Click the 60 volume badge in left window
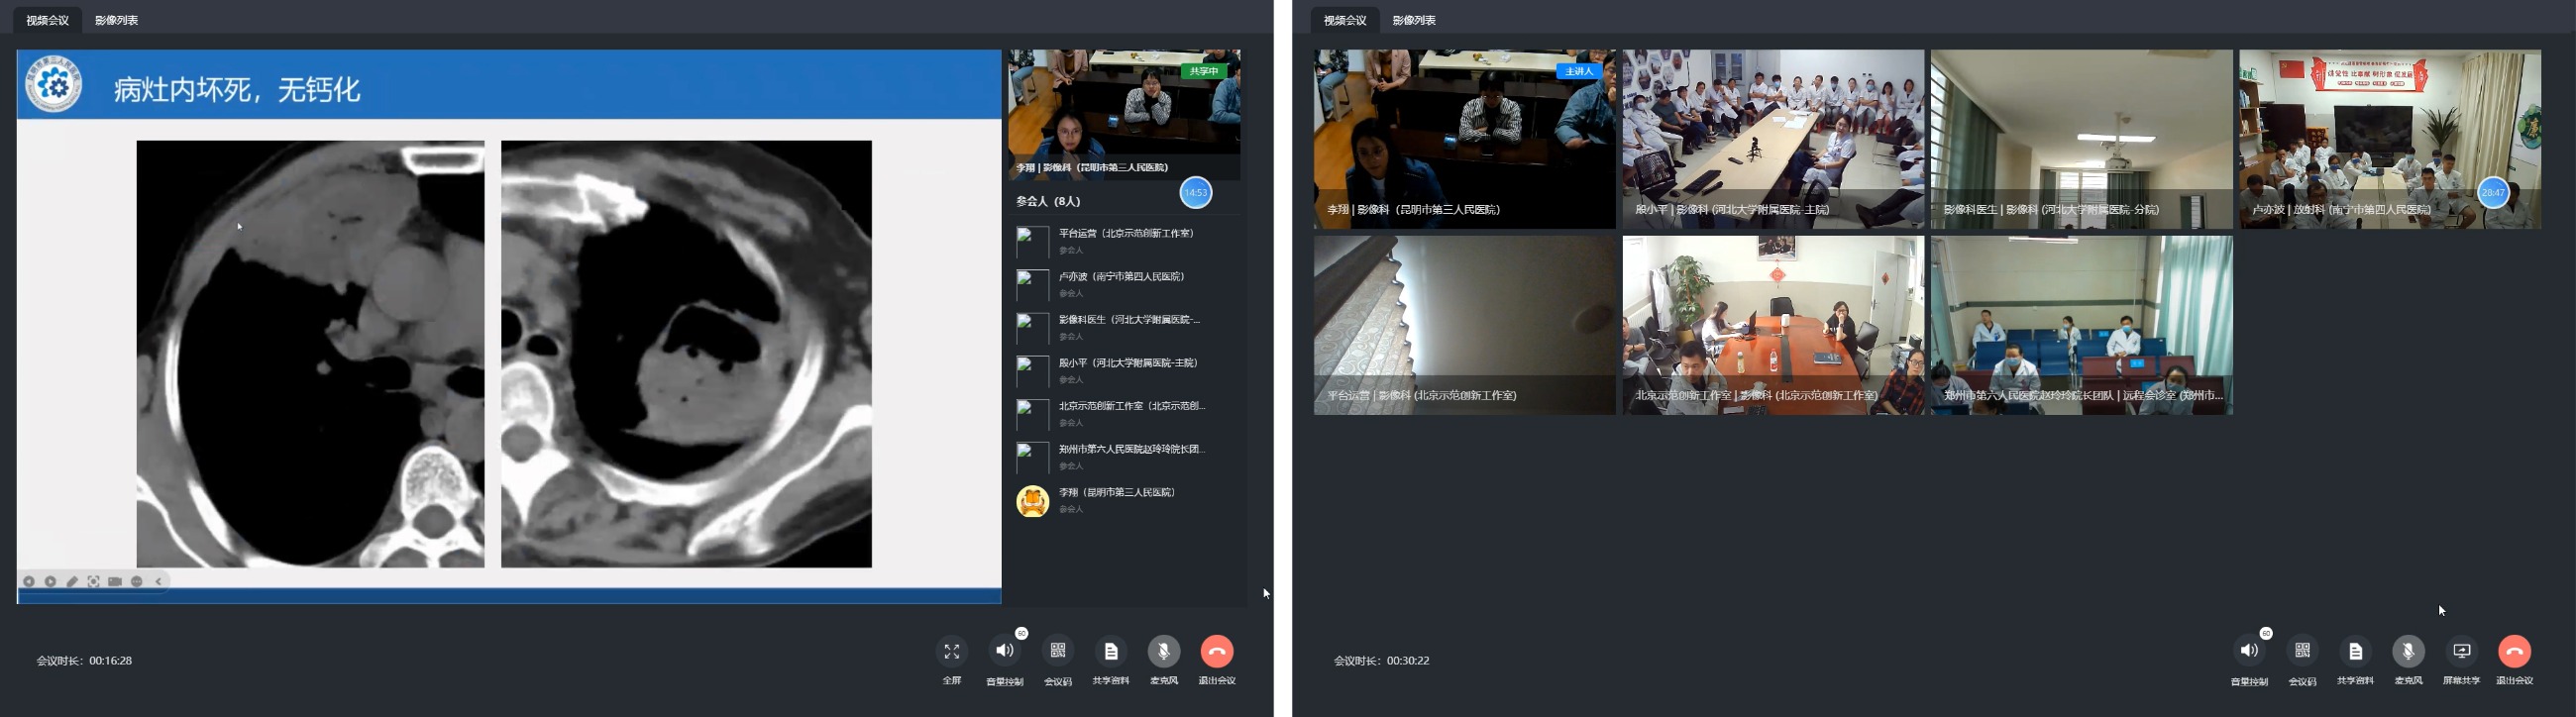The height and width of the screenshot is (717, 2576). pos(1021,633)
